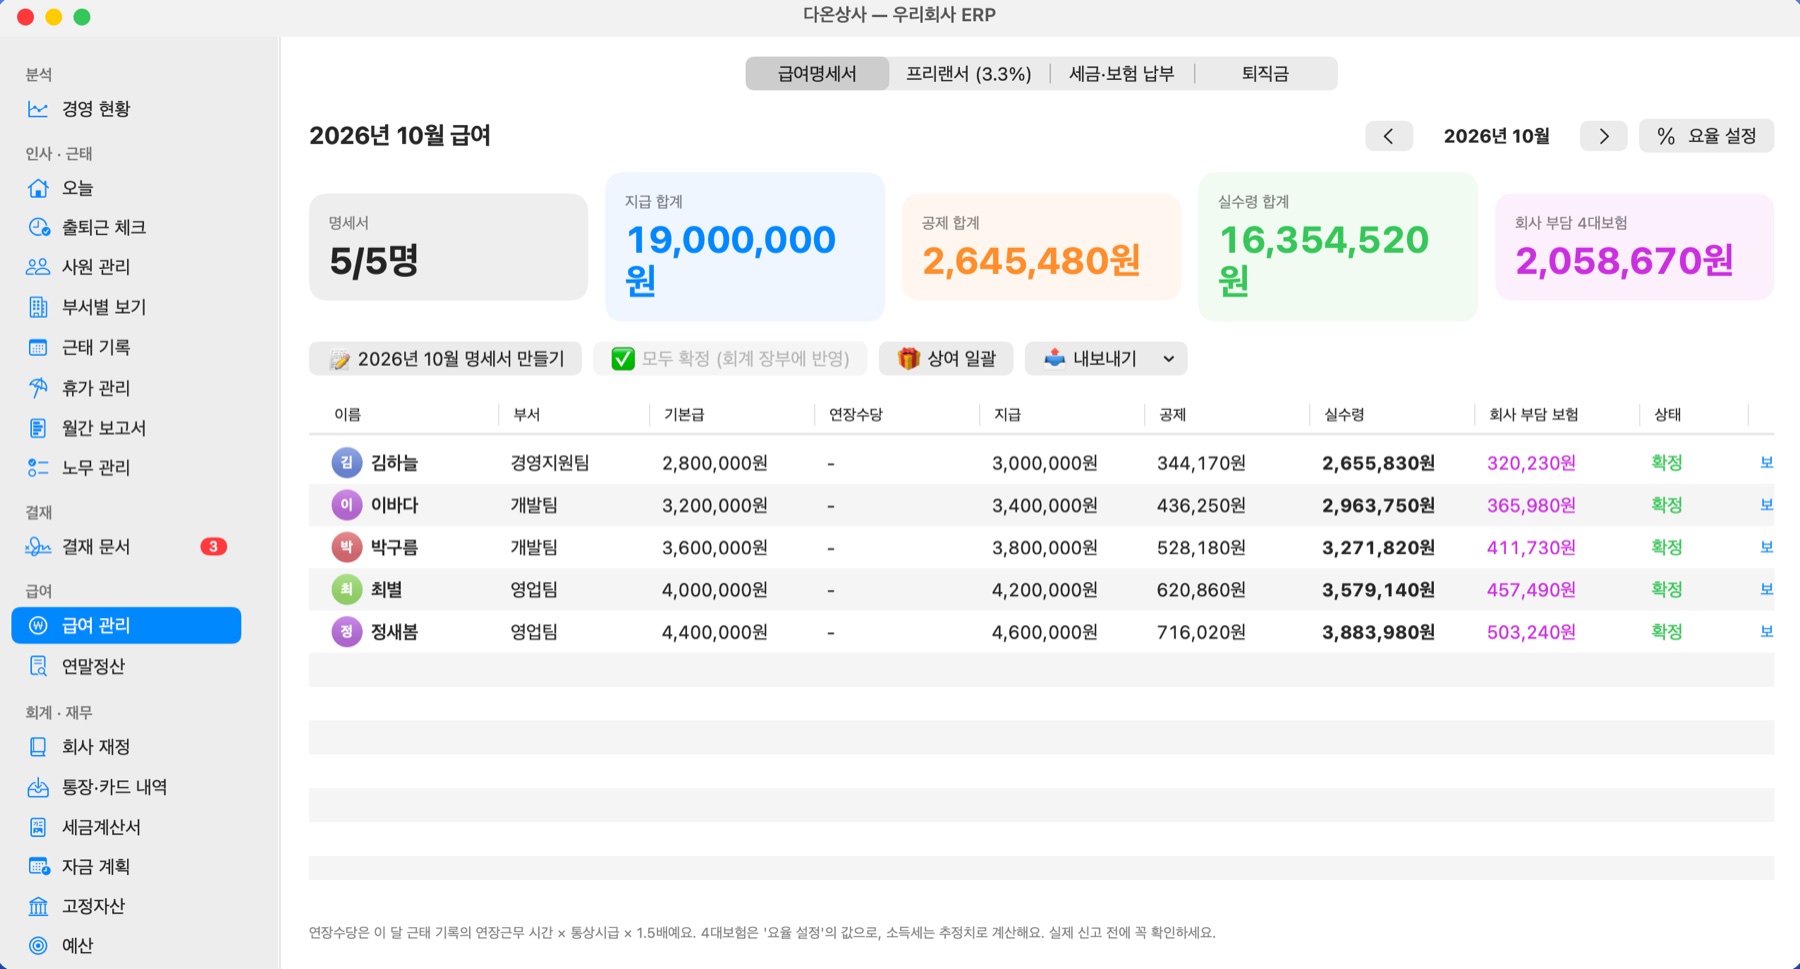Open 자금 계획 calendar-clock icon
Image resolution: width=1800 pixels, height=969 pixels.
[38, 867]
